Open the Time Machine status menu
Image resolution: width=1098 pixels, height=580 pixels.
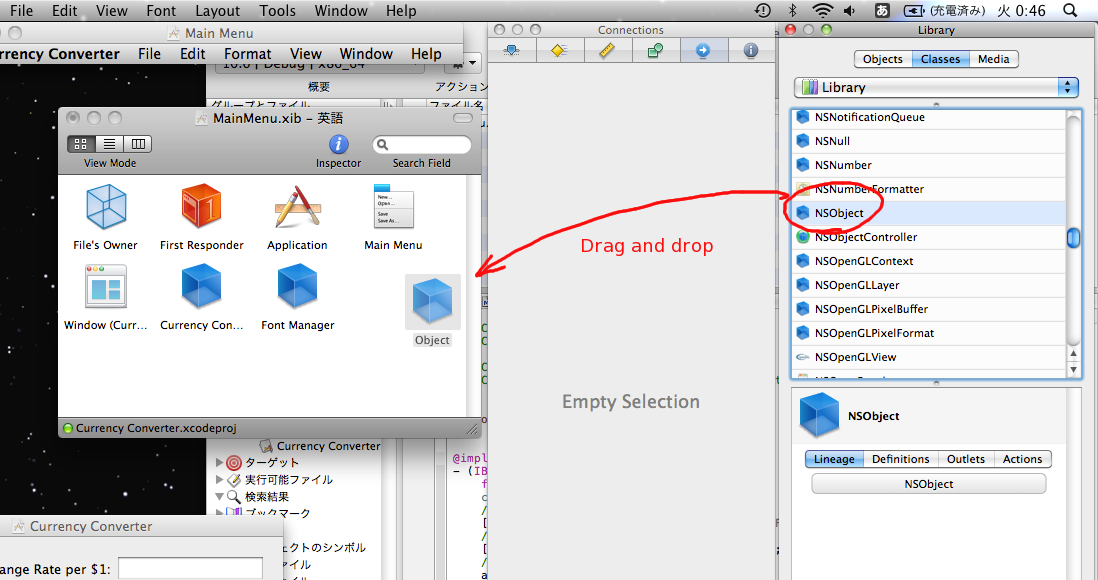[x=763, y=11]
